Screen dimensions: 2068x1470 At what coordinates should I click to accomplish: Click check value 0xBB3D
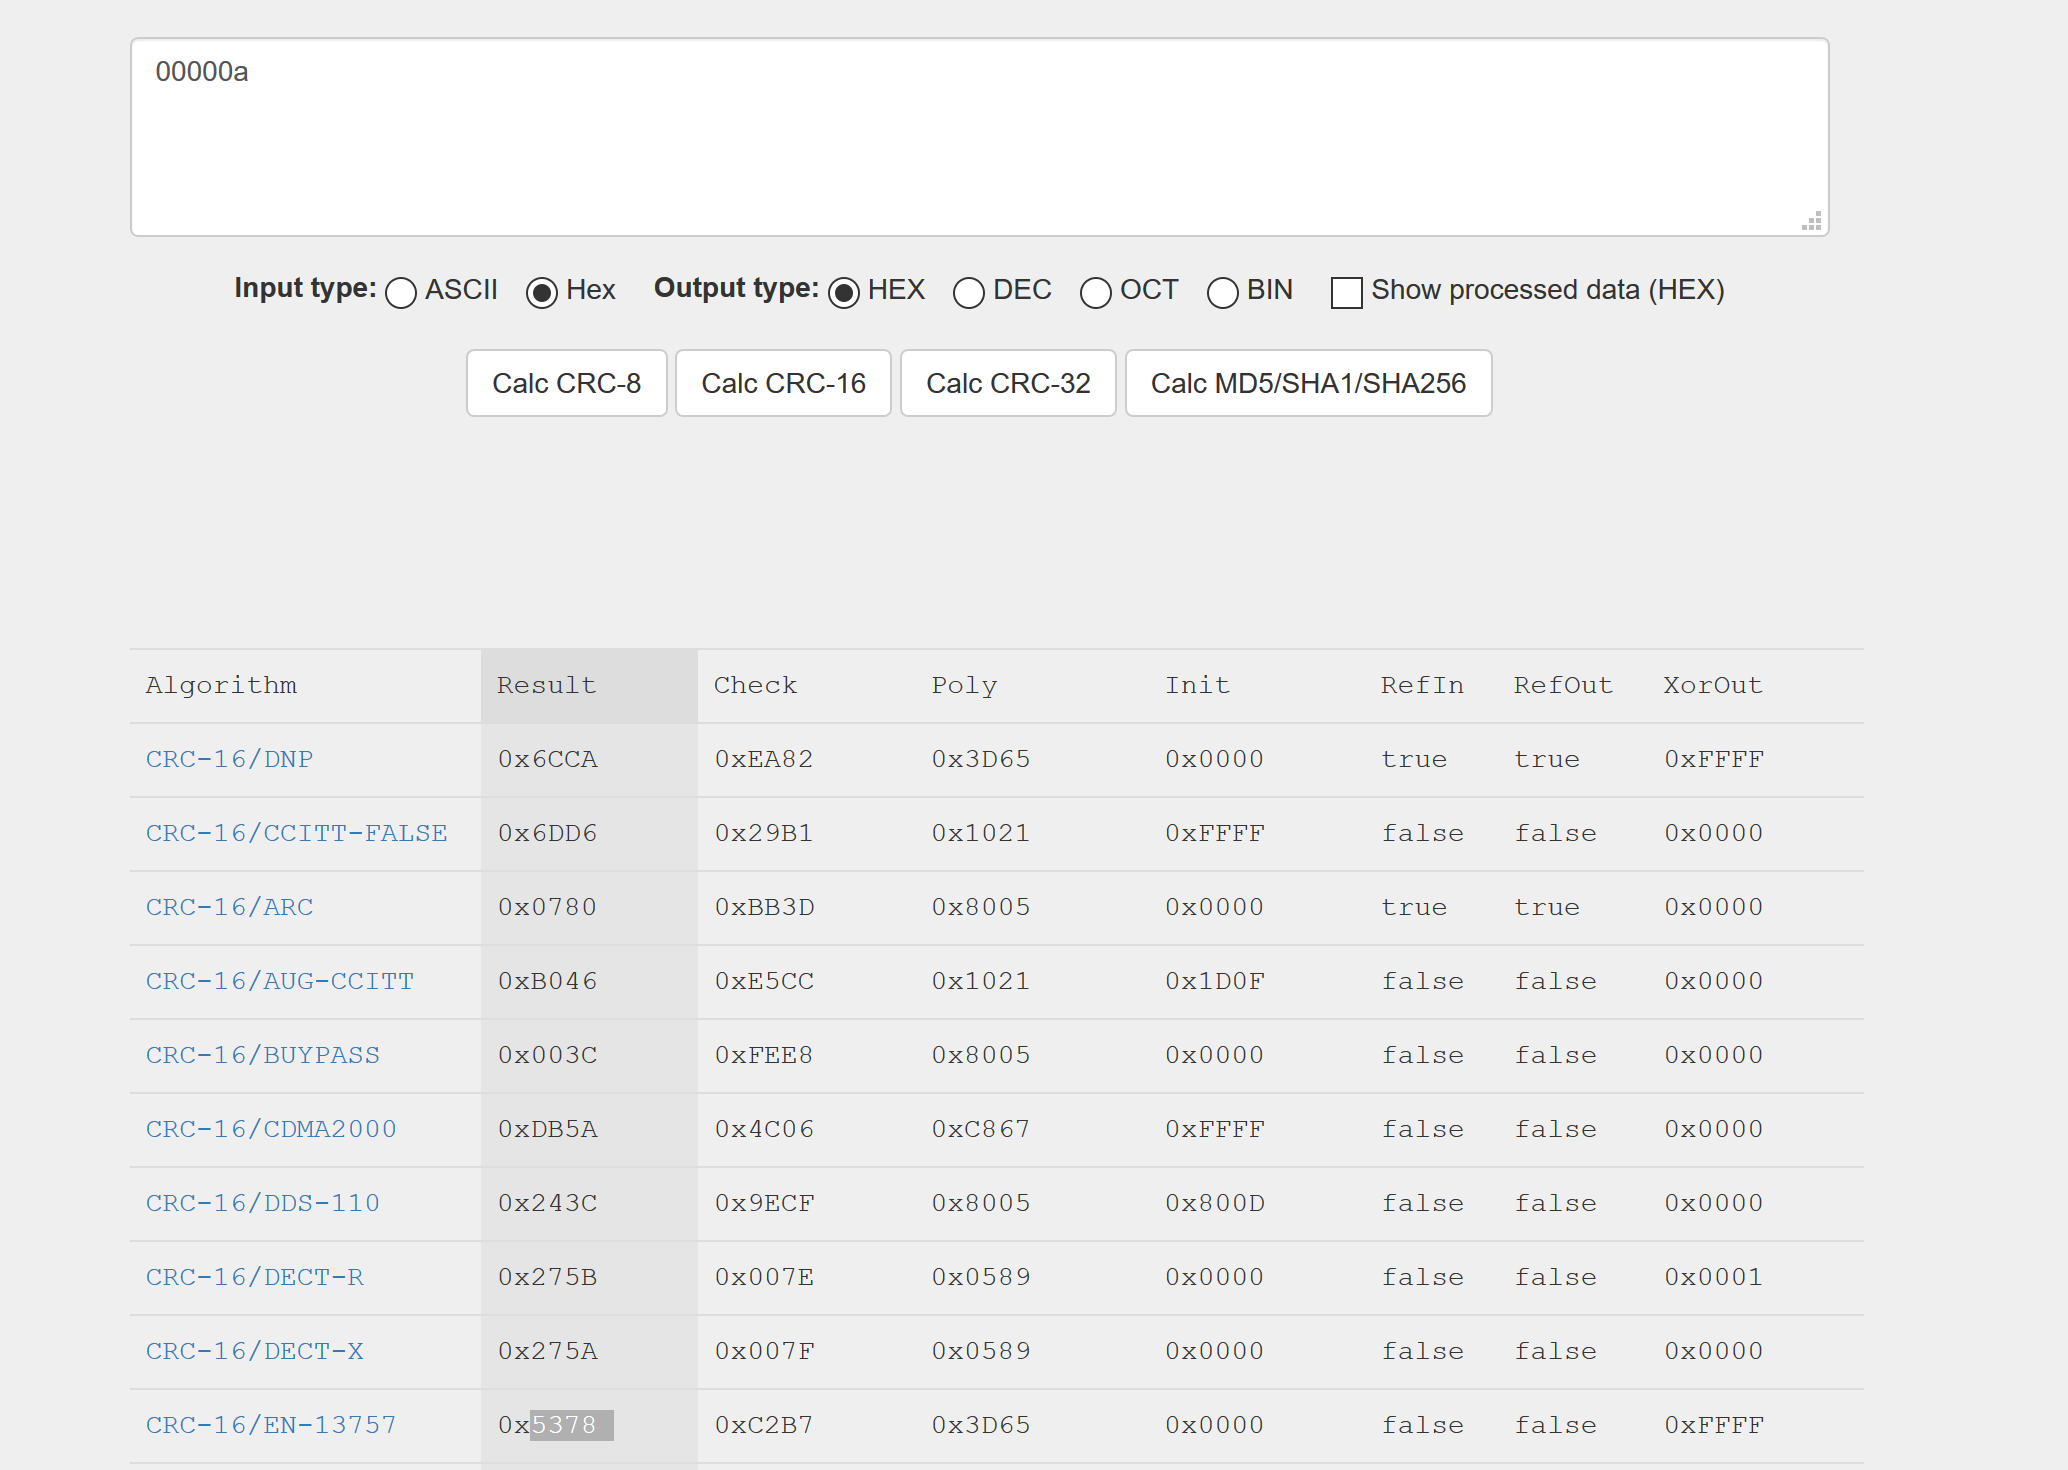(x=764, y=907)
